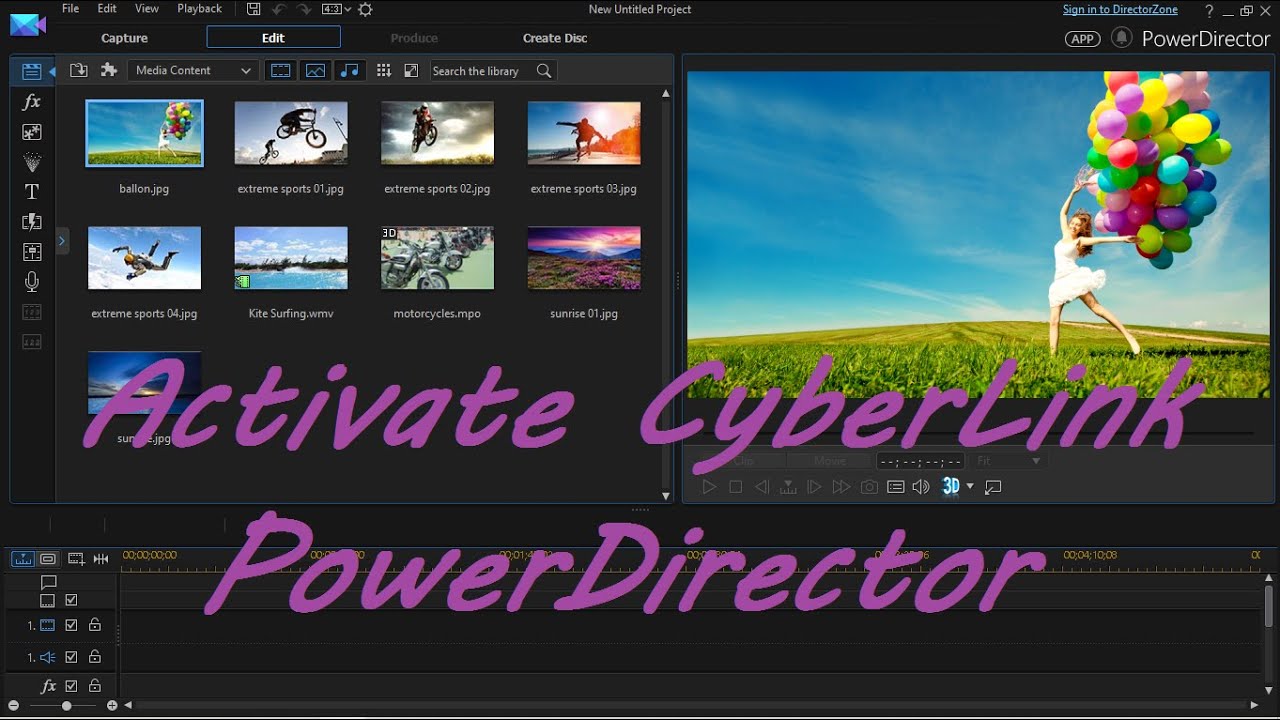Lock audio track 1
Screen dimensions: 1280x720
pyautogui.click(x=95, y=657)
